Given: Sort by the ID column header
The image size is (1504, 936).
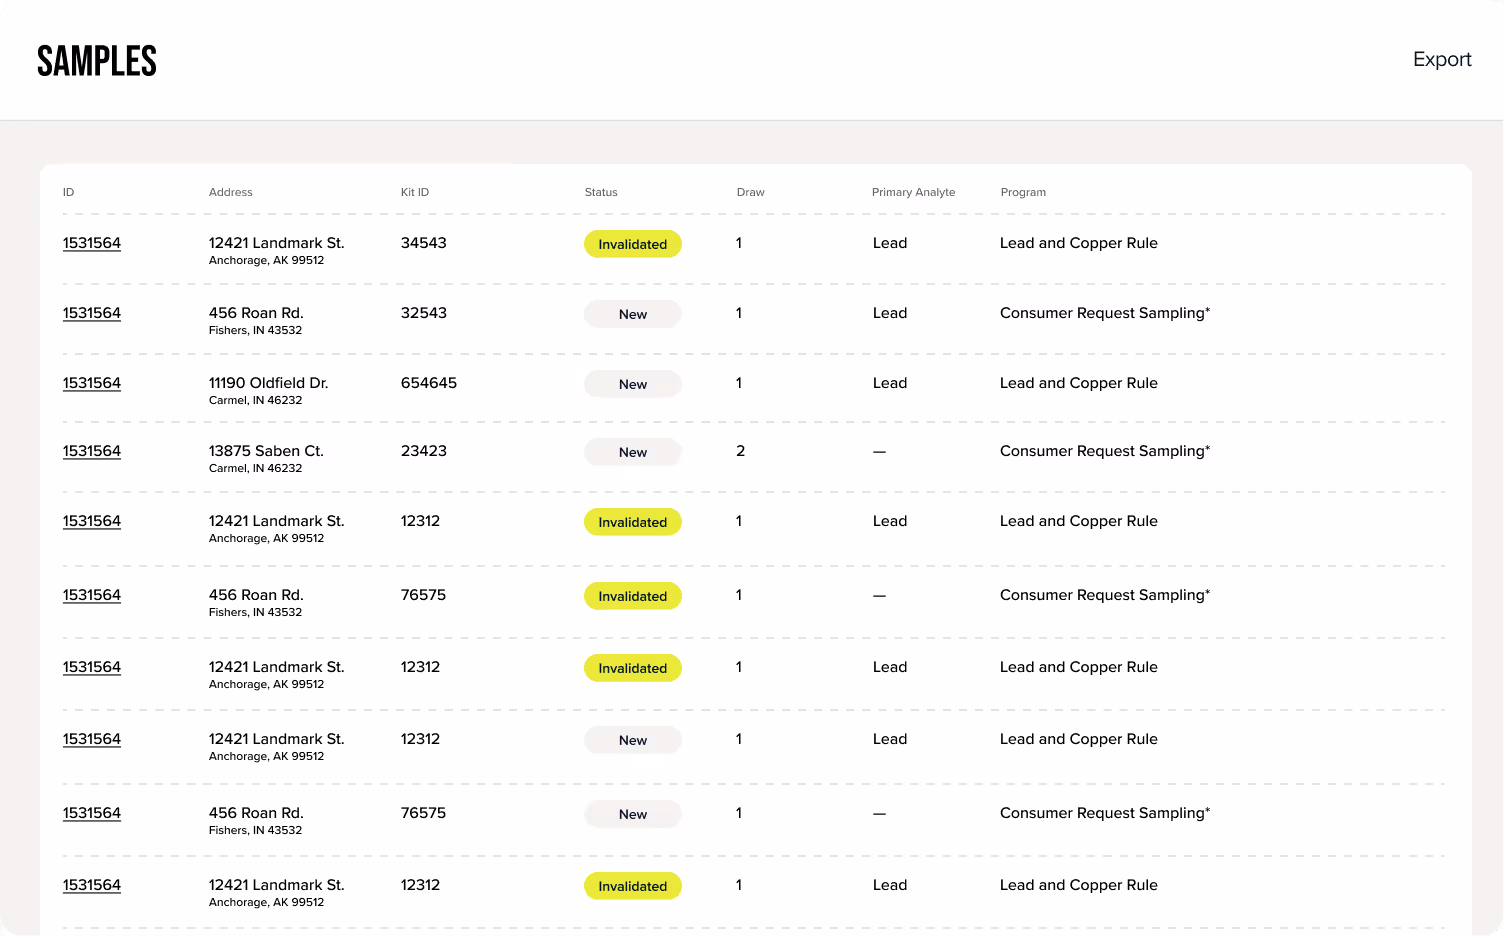Looking at the screenshot, I should point(68,192).
